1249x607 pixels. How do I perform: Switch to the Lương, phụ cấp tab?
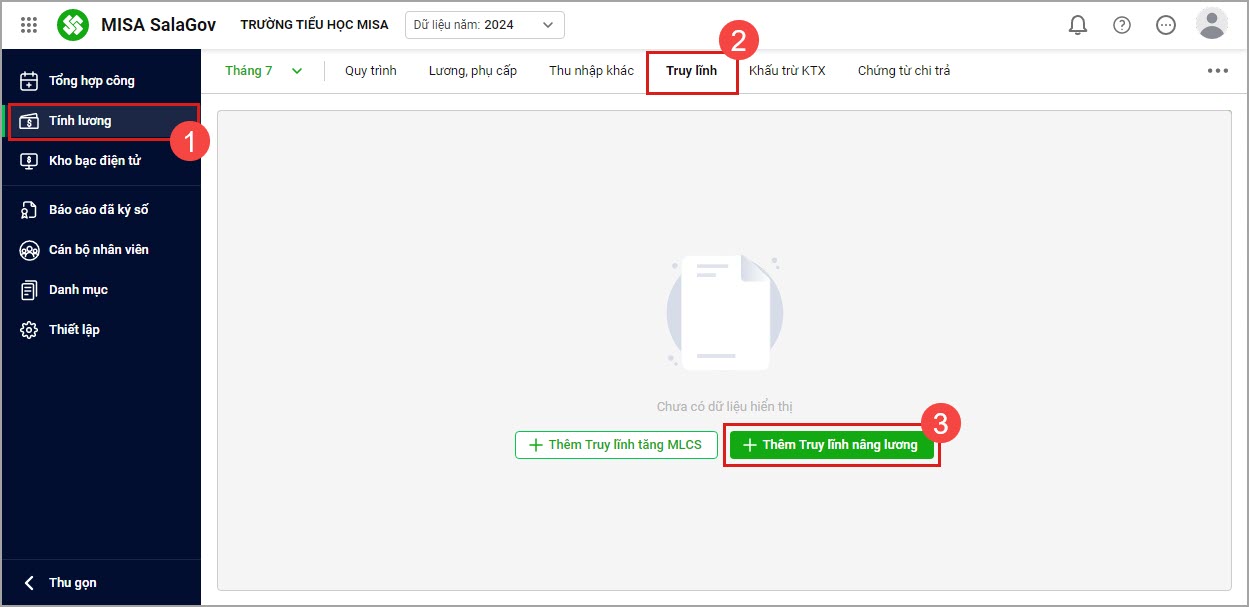(472, 71)
